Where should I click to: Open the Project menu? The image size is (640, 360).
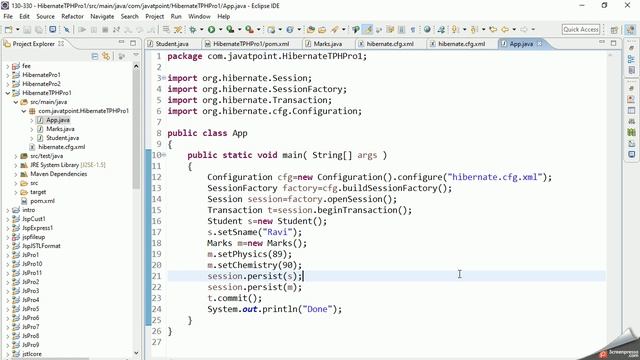point(154,16)
